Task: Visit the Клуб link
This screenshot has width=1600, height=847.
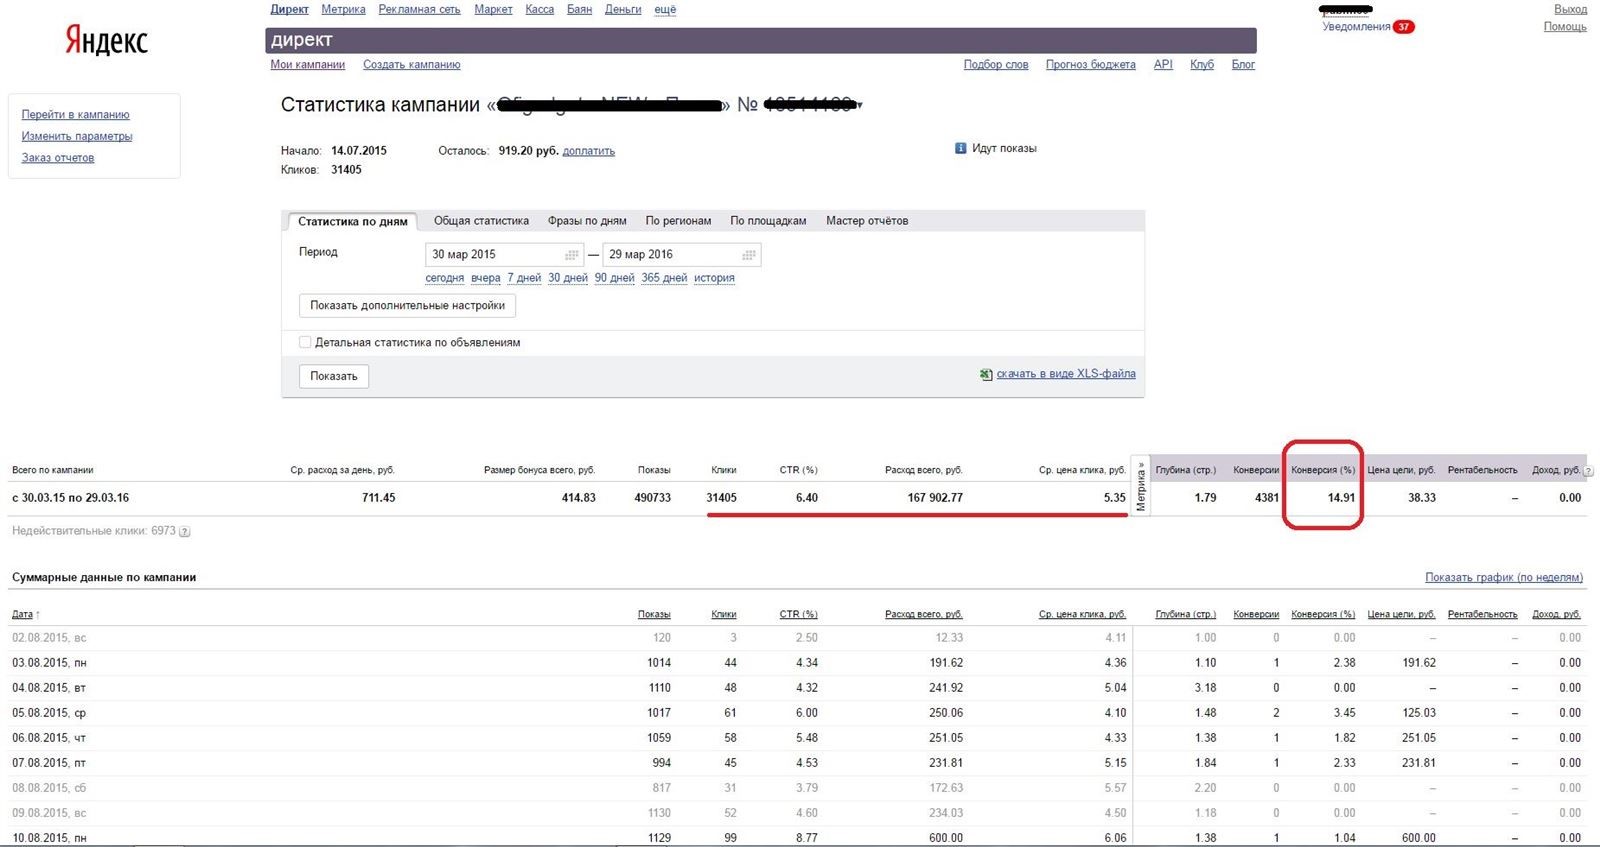Action: tap(1202, 65)
